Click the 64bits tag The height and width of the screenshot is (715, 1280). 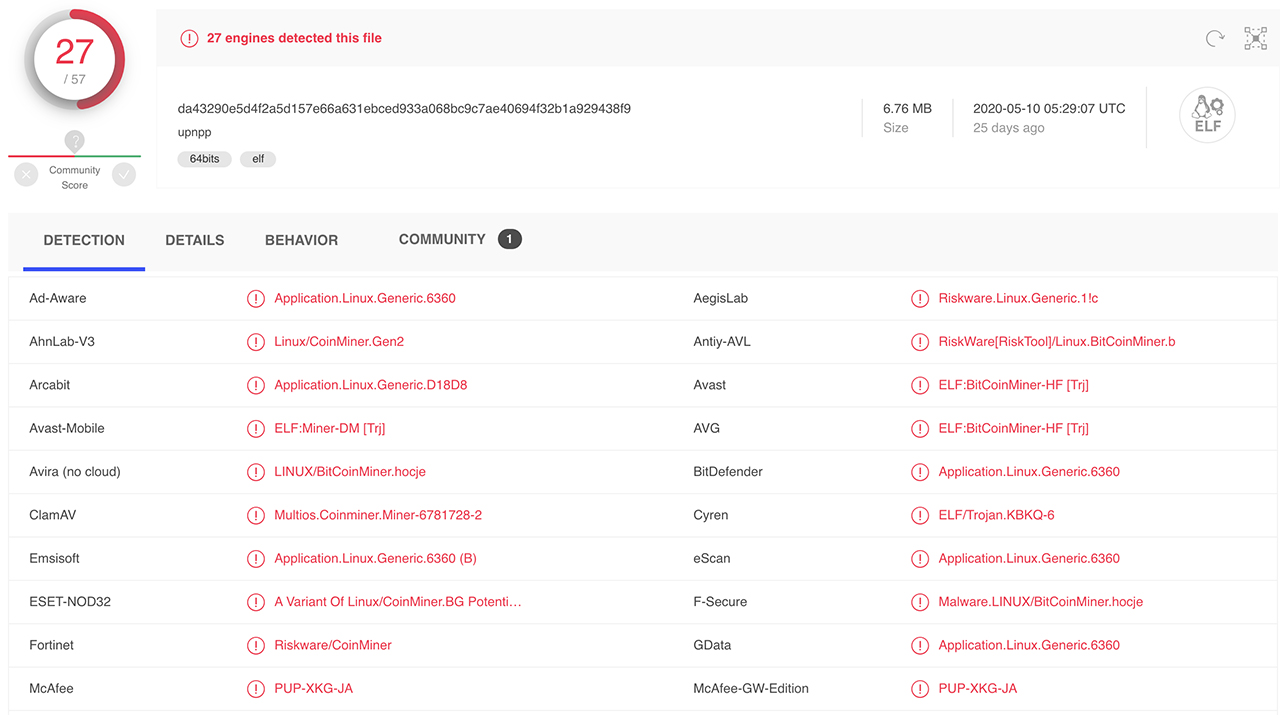pyautogui.click(x=205, y=159)
